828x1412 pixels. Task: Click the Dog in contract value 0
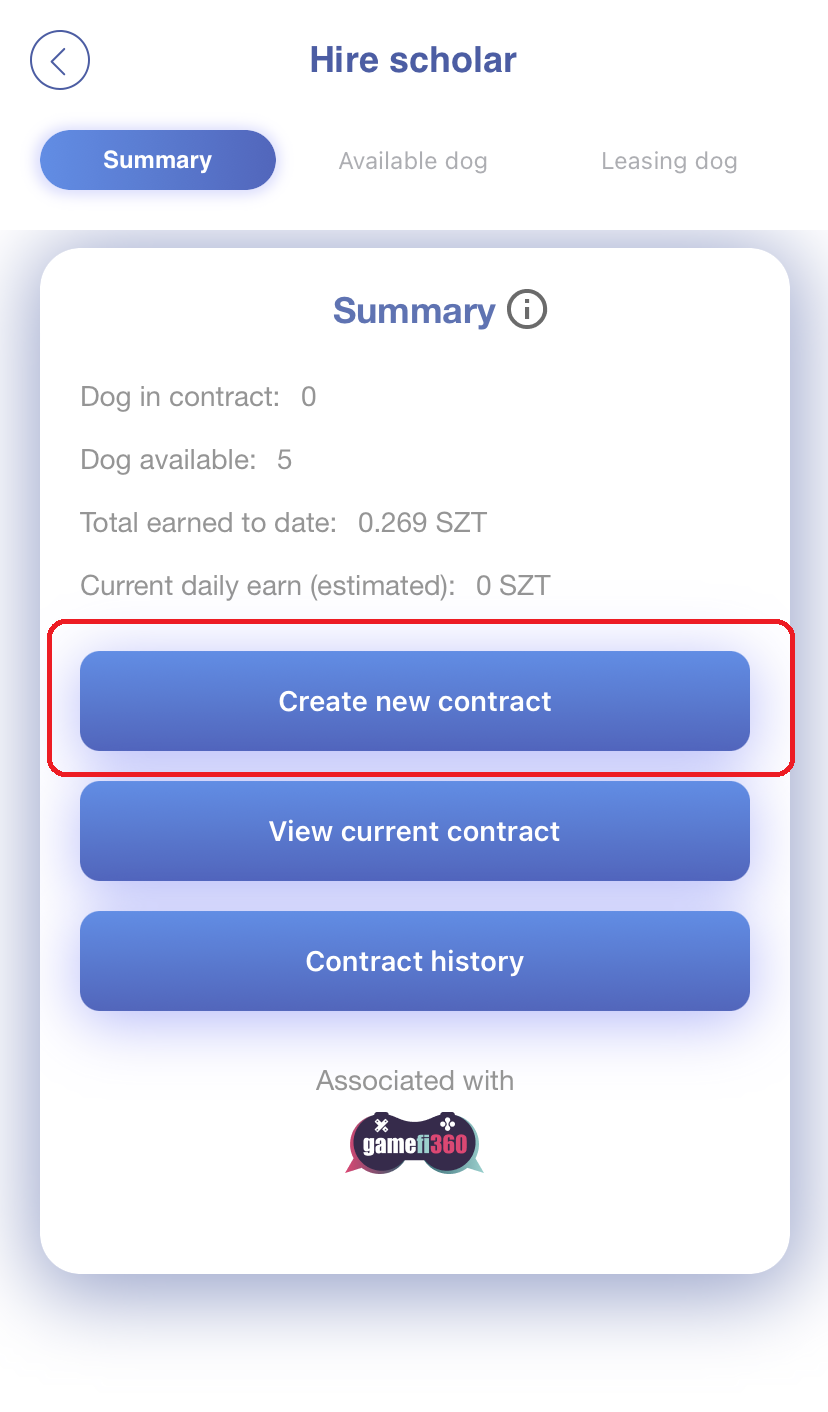coord(308,397)
